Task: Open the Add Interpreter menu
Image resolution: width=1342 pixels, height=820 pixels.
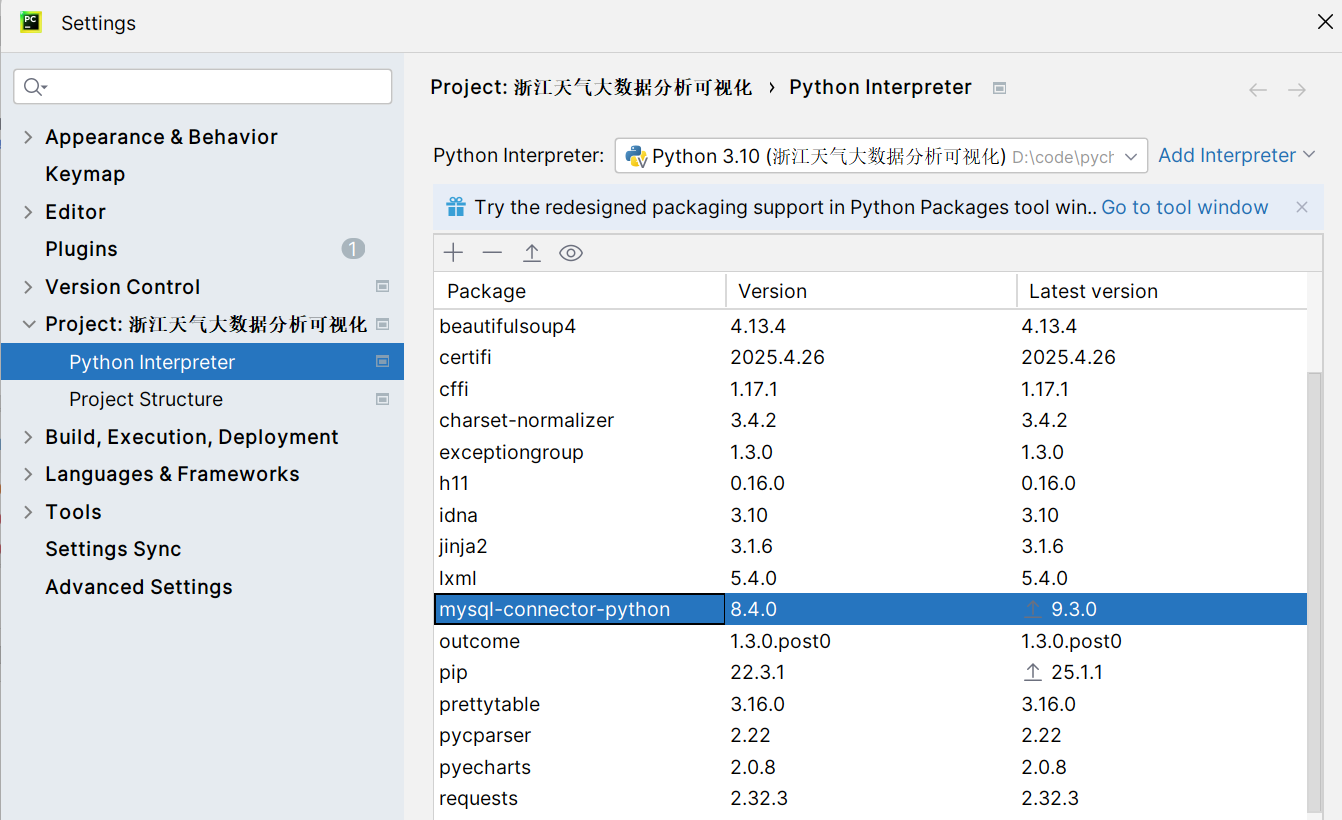Action: click(1228, 155)
